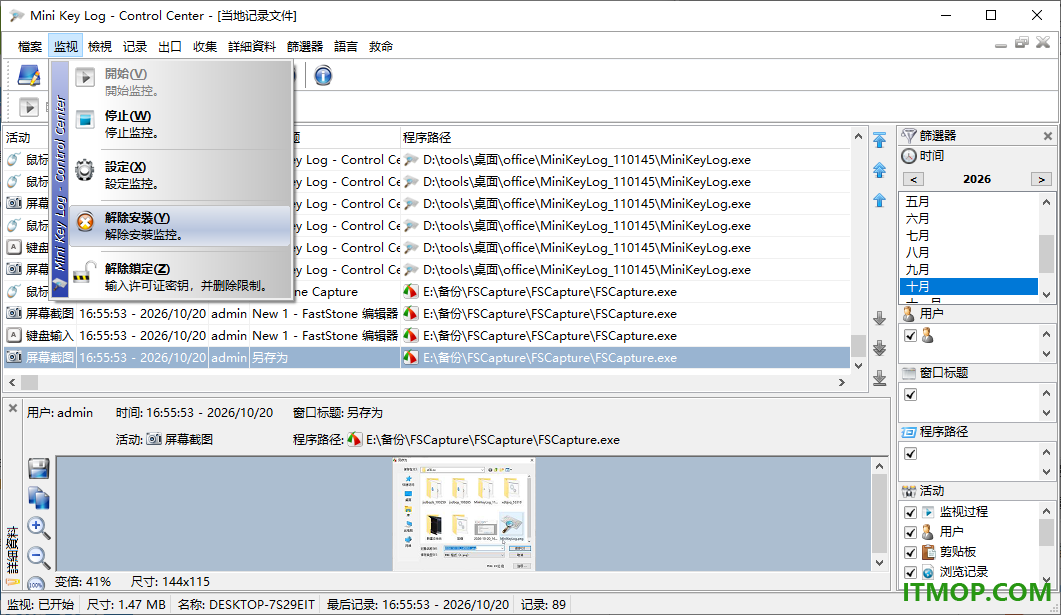Zoom in on the screenshot preview
The image size is (1061, 615).
[x=39, y=528]
